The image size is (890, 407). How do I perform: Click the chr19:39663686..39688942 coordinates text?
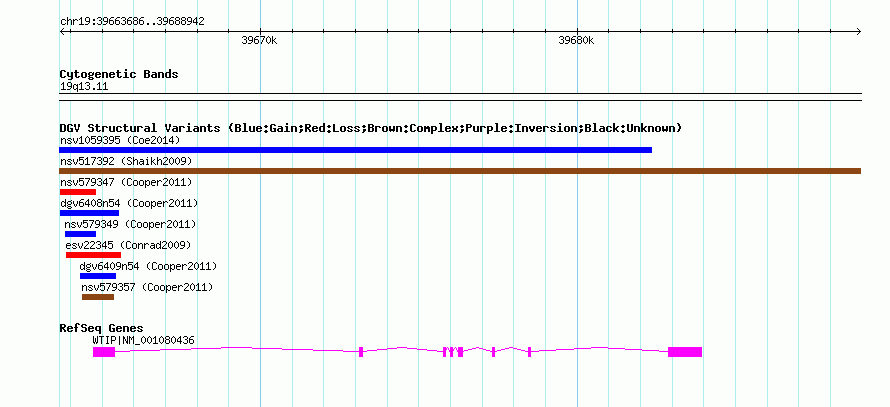point(132,22)
